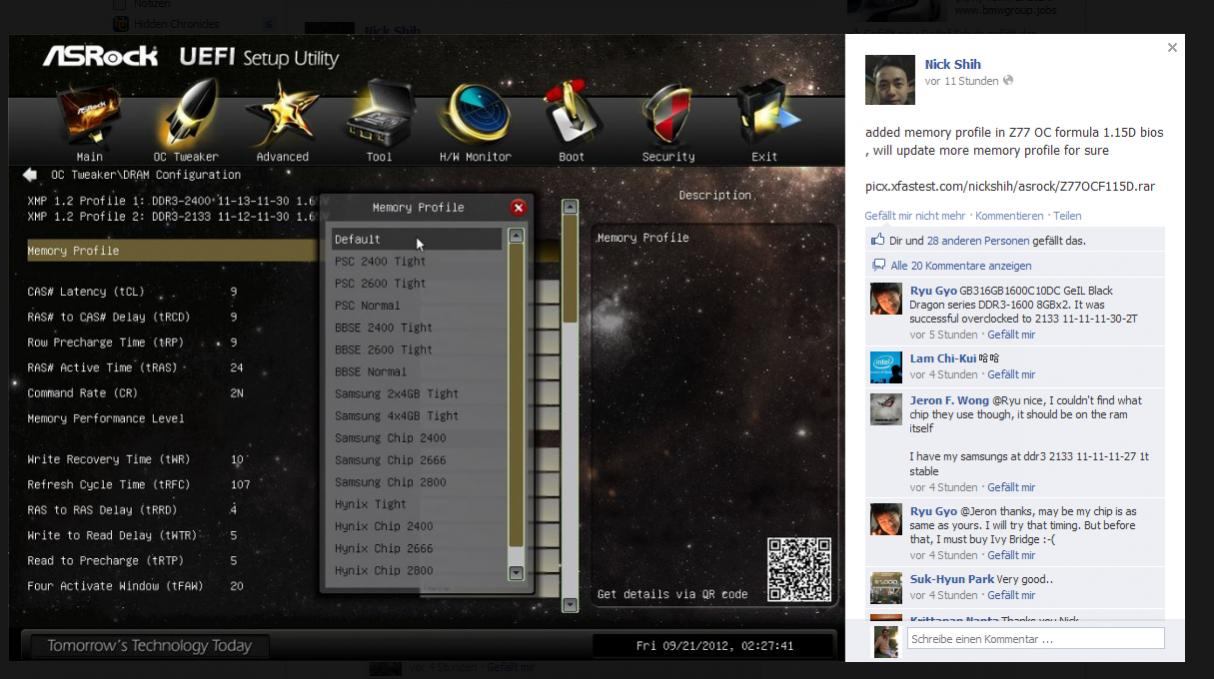The height and width of the screenshot is (679, 1214).
Task: Expand "Alle 20 Kommentare anzeigen"
Action: pos(961,265)
